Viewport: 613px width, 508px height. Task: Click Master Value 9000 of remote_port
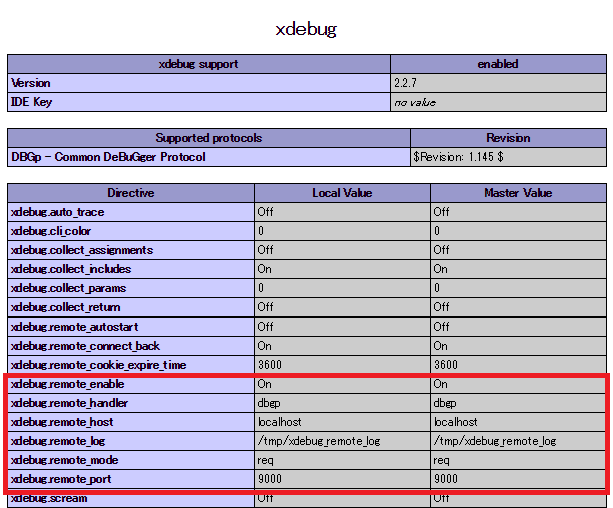[x=518, y=479]
